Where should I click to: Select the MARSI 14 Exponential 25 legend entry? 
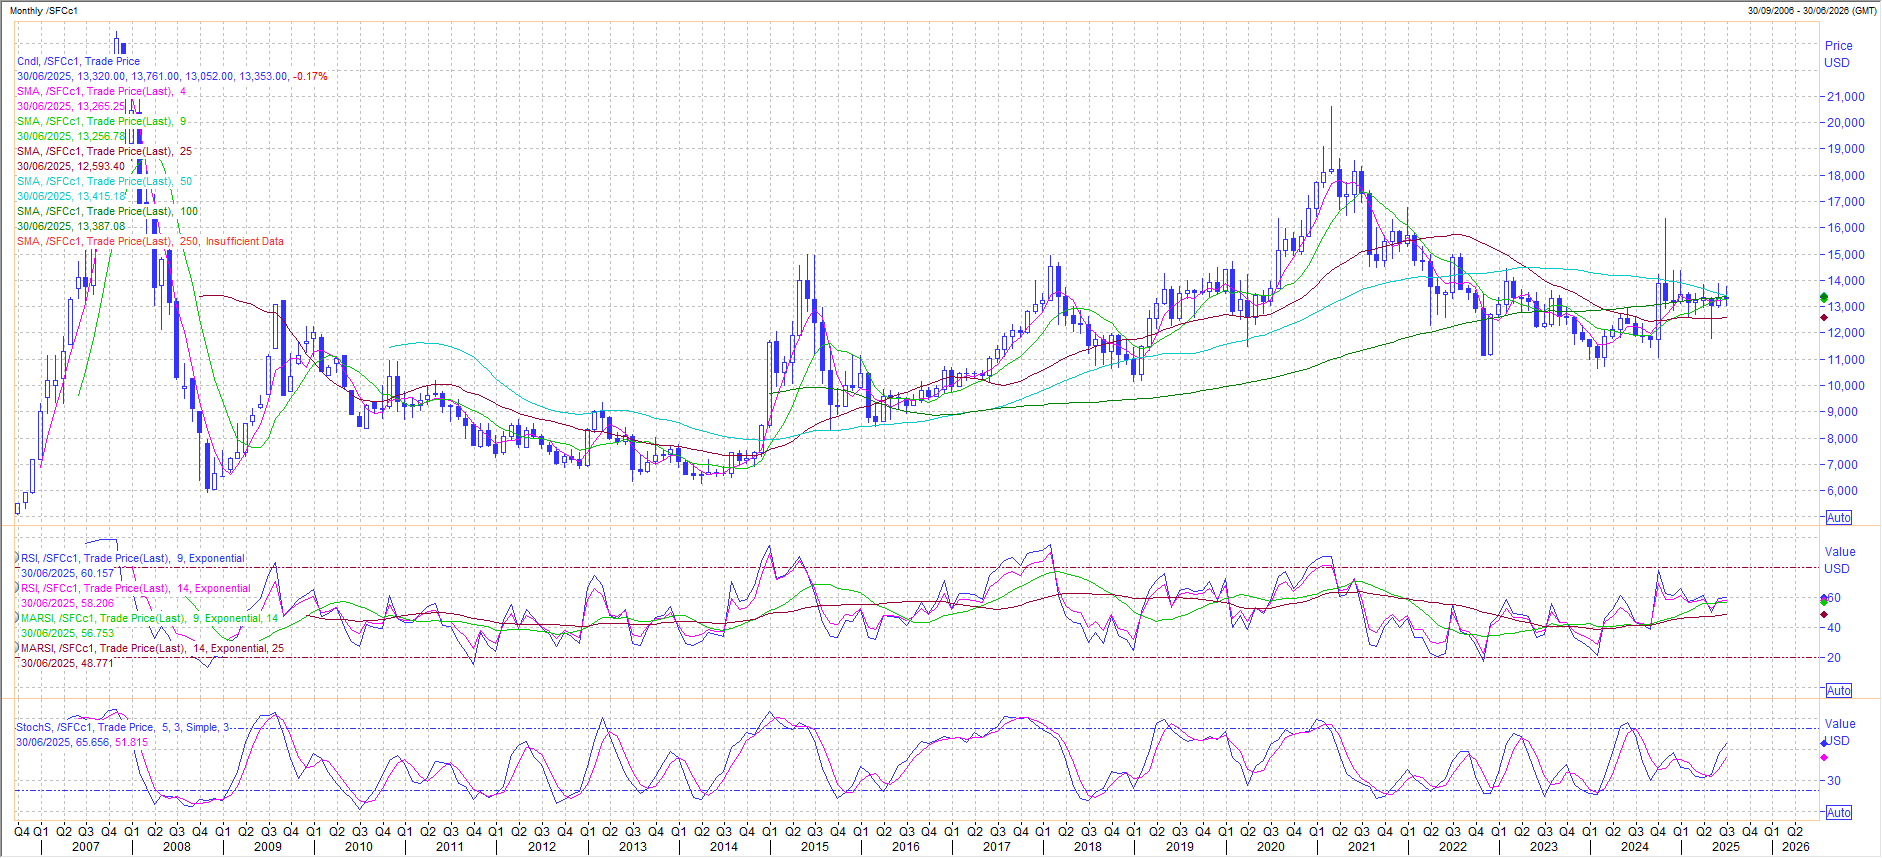[x=152, y=648]
